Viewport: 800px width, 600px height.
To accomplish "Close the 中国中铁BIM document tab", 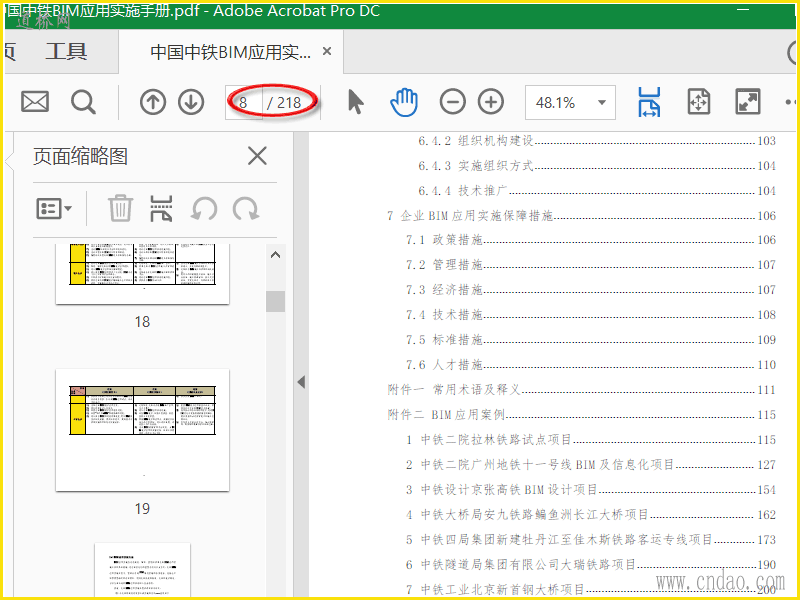I will (327, 51).
